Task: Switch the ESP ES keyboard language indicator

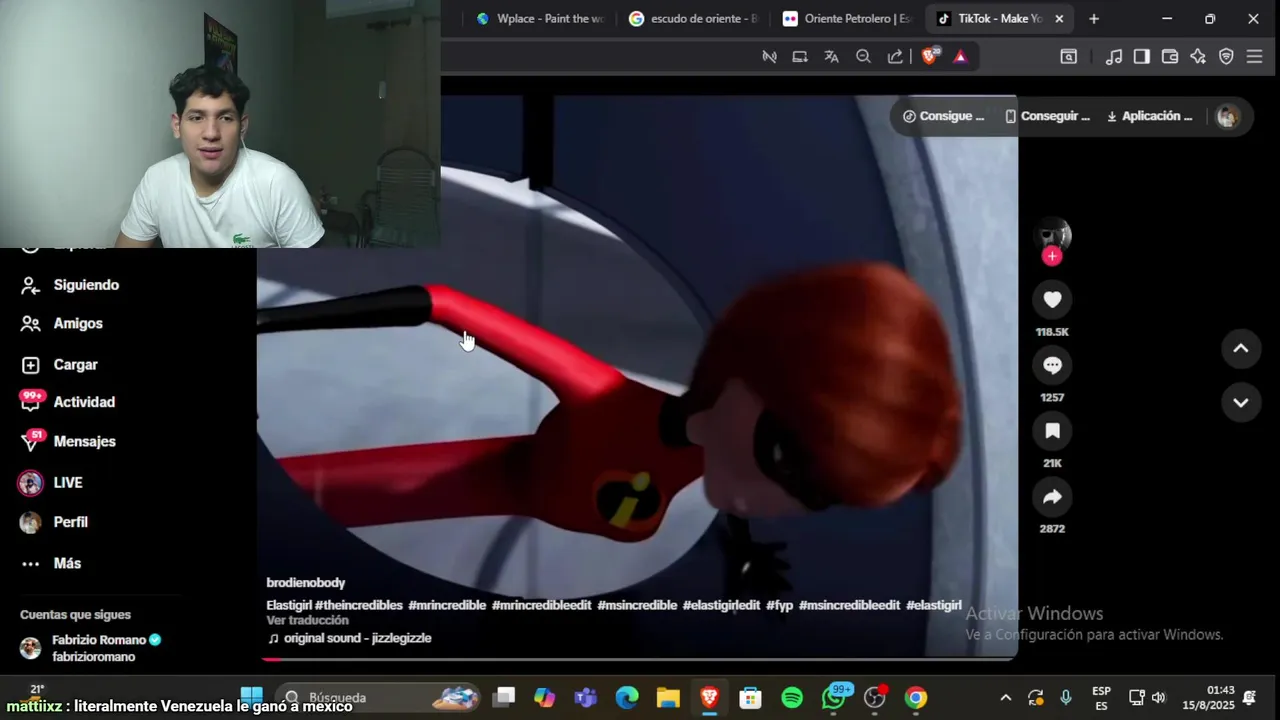Action: (1101, 698)
